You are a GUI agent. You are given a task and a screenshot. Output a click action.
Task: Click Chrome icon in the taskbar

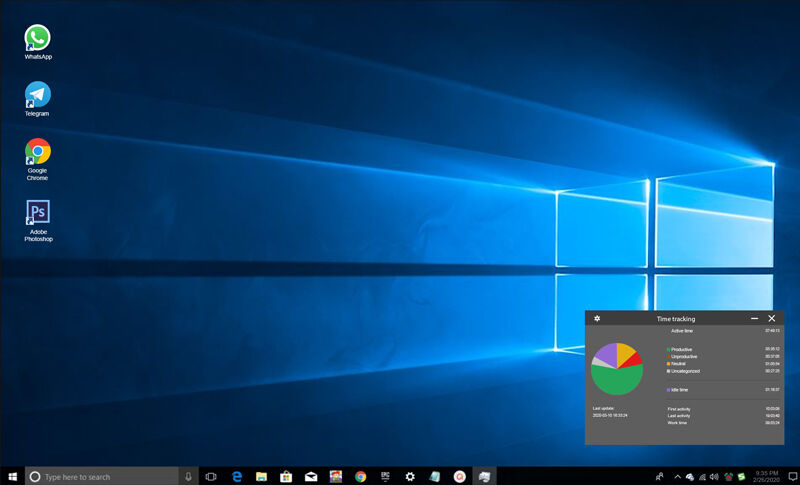[x=360, y=477]
